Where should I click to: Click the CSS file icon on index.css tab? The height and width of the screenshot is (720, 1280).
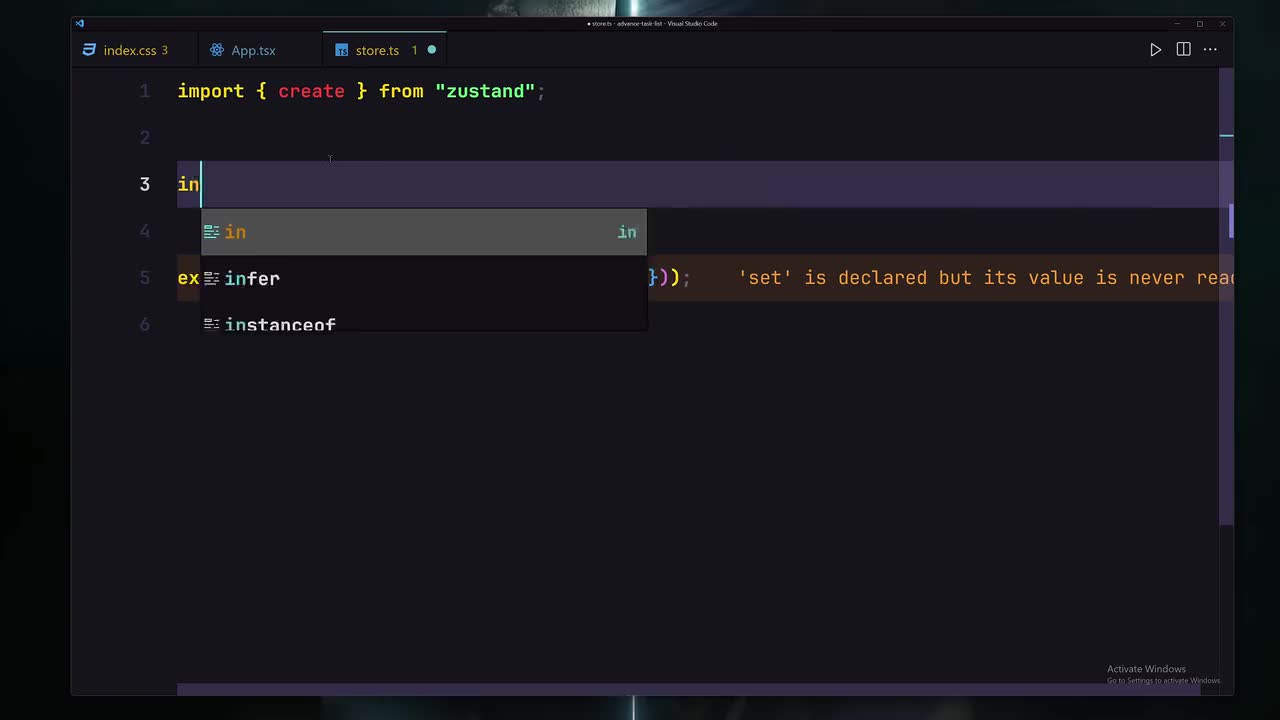[x=89, y=50]
